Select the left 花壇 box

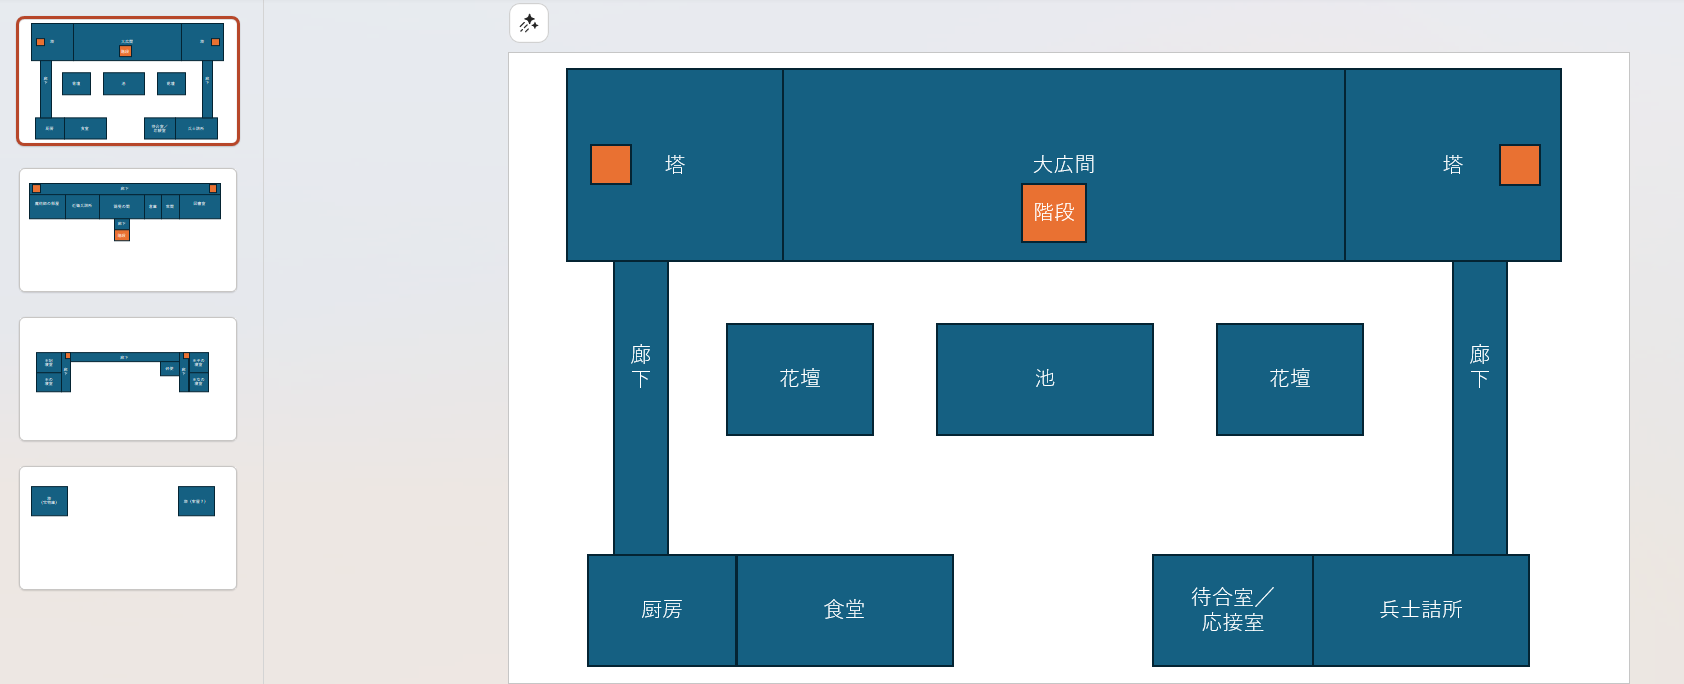tap(800, 379)
